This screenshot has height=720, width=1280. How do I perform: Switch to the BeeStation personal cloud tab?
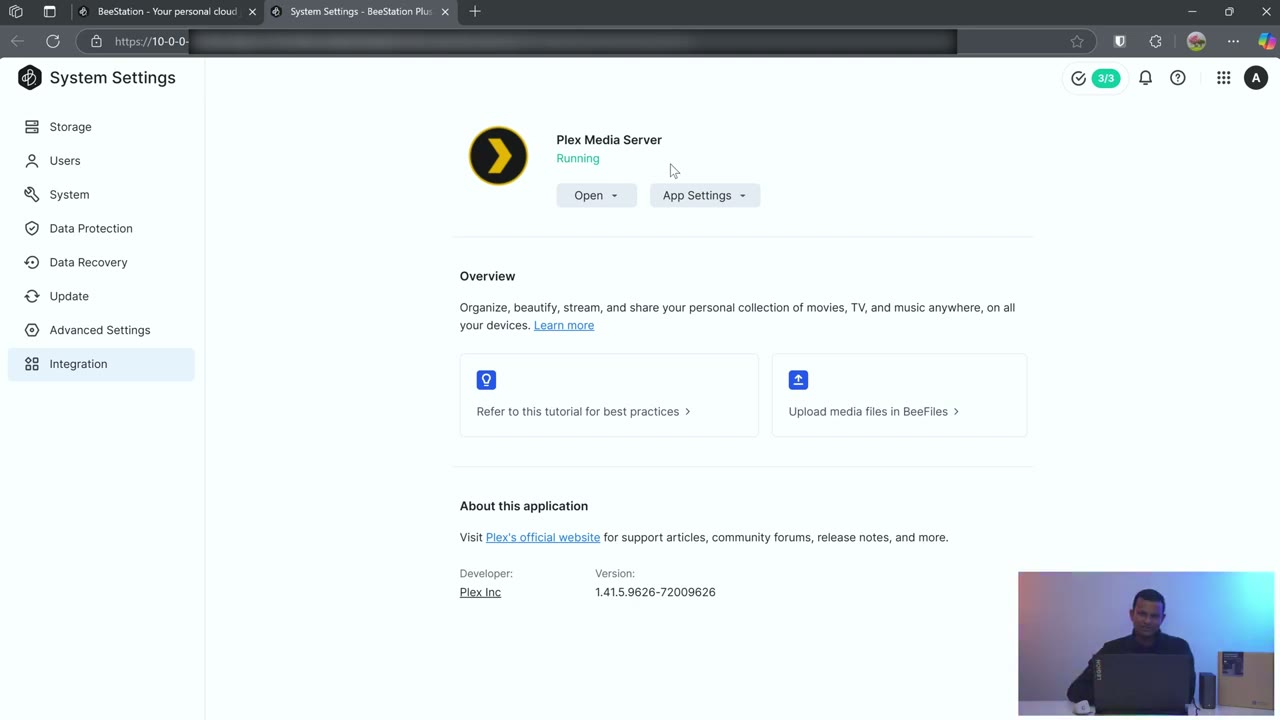tap(165, 11)
